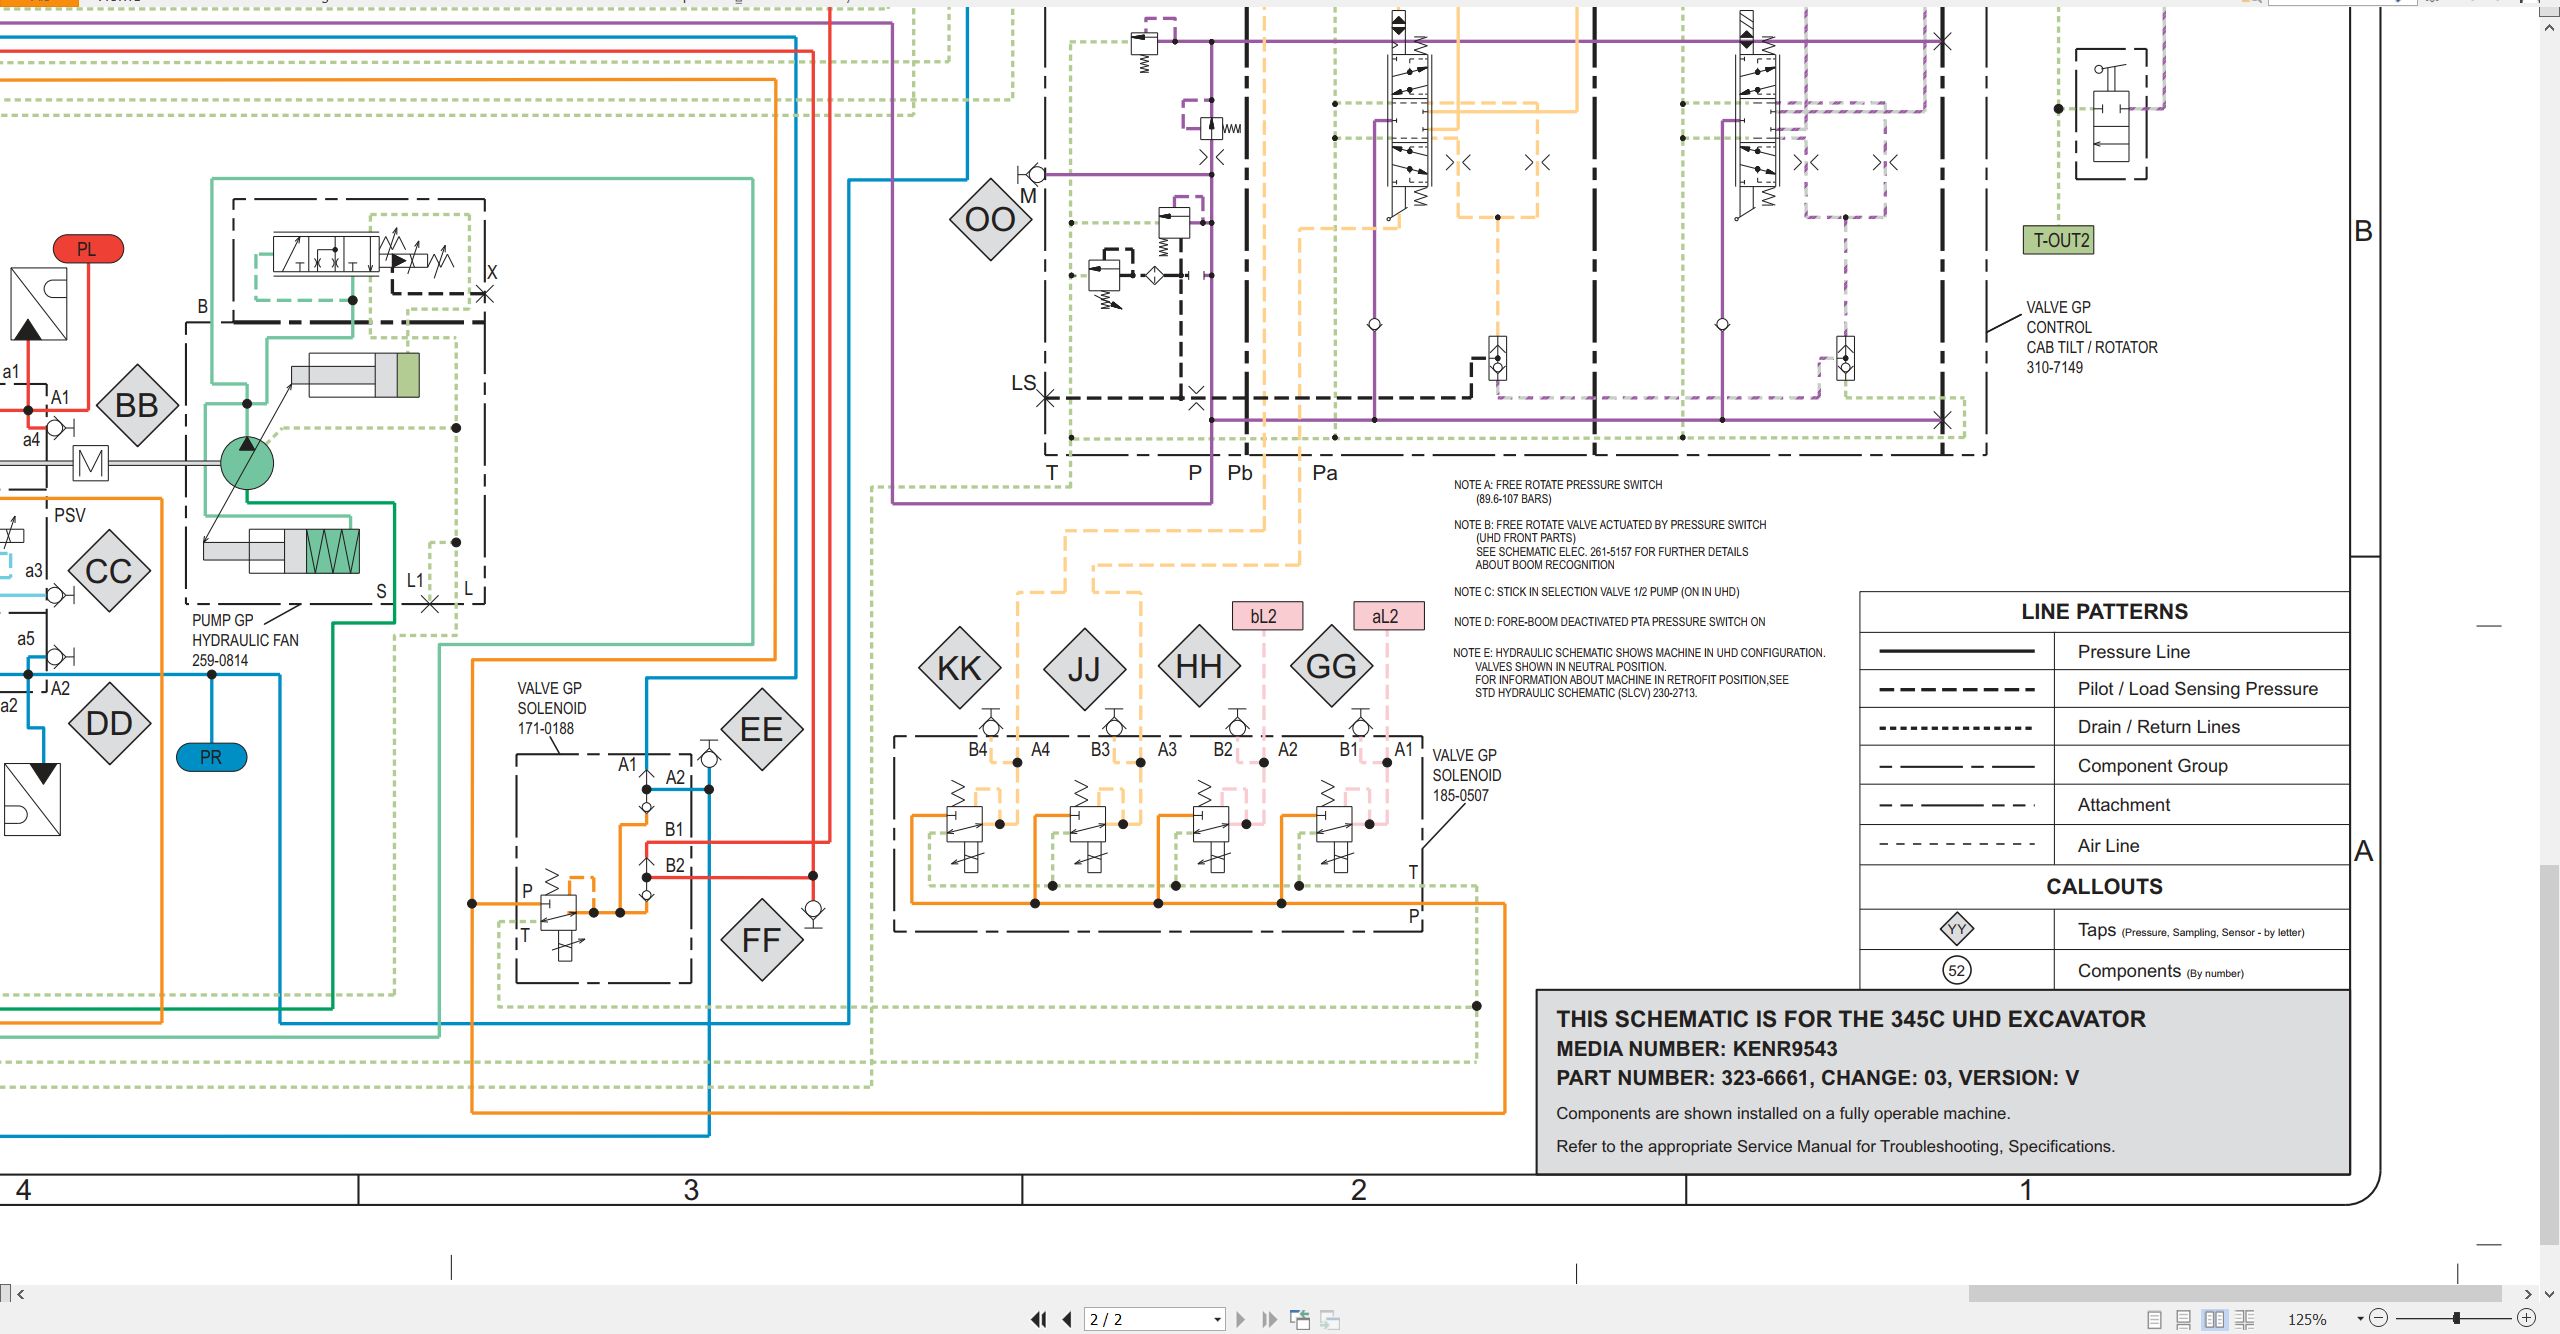The image size is (2560, 1334).
Task: Click the PART NUMBER: 323-6661 line
Action: (1817, 1078)
